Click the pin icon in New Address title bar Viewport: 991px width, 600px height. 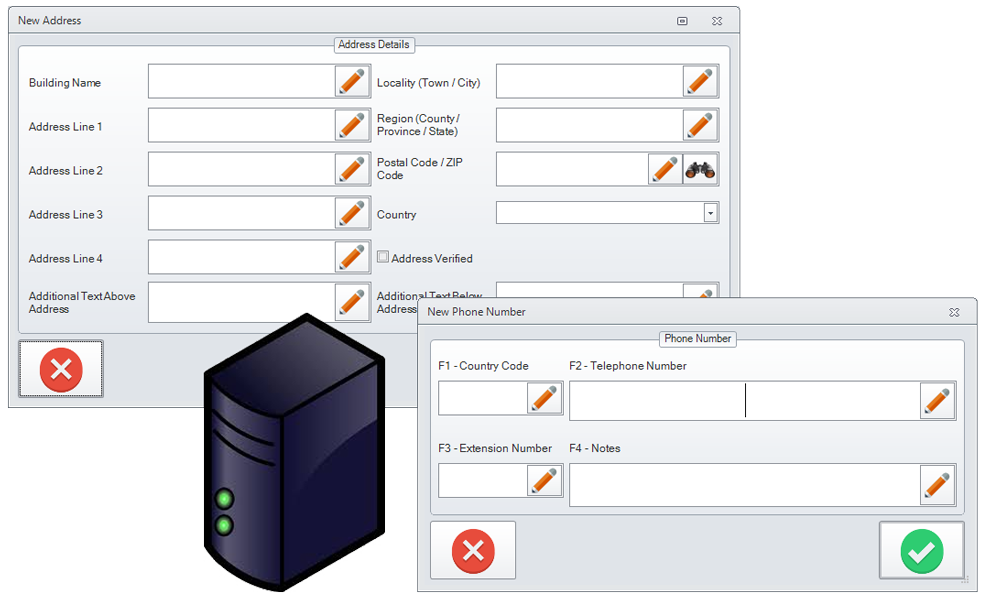pyautogui.click(x=682, y=20)
